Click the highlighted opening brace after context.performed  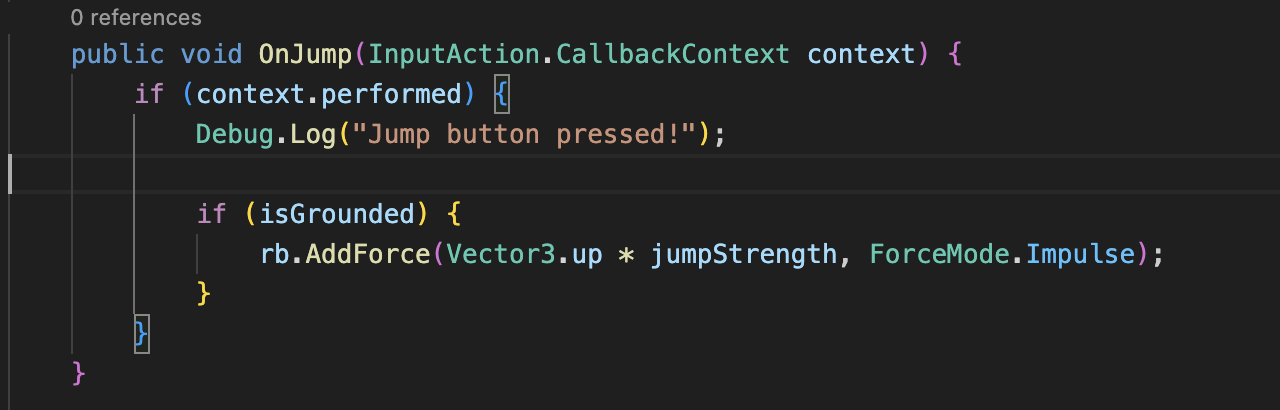click(501, 94)
